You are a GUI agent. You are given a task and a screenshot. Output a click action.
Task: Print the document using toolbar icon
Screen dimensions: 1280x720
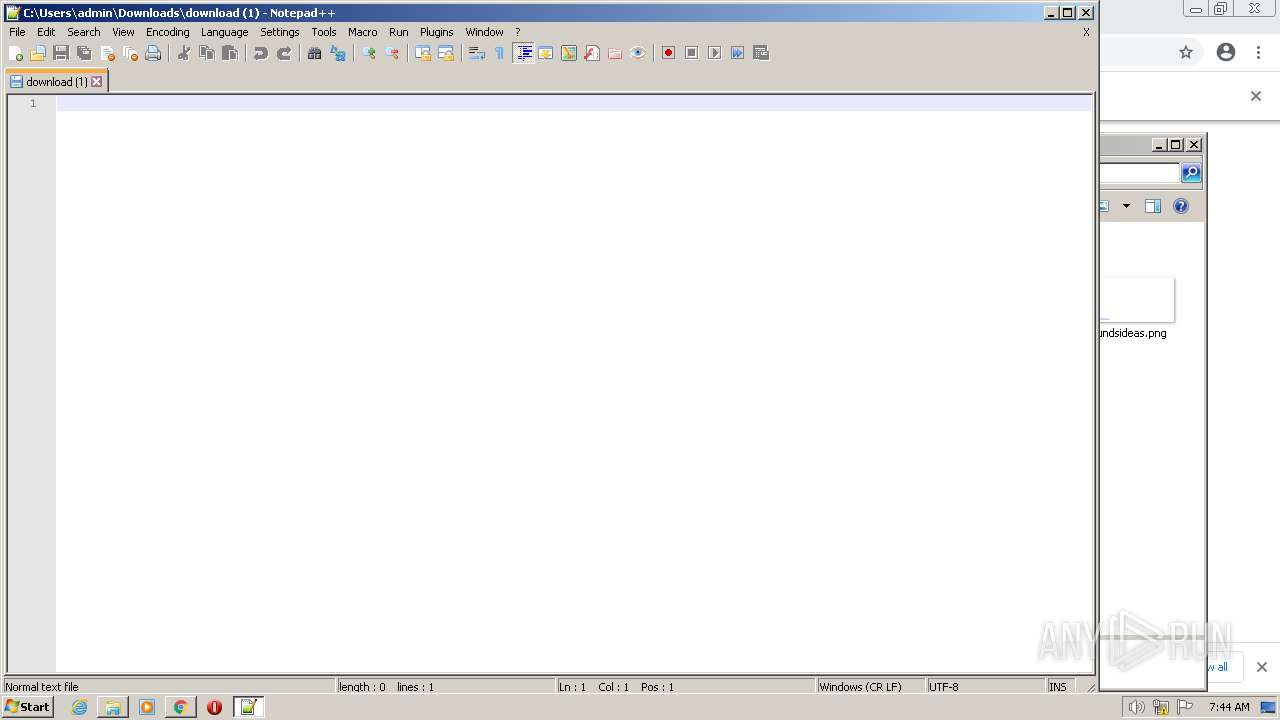pyautogui.click(x=153, y=53)
